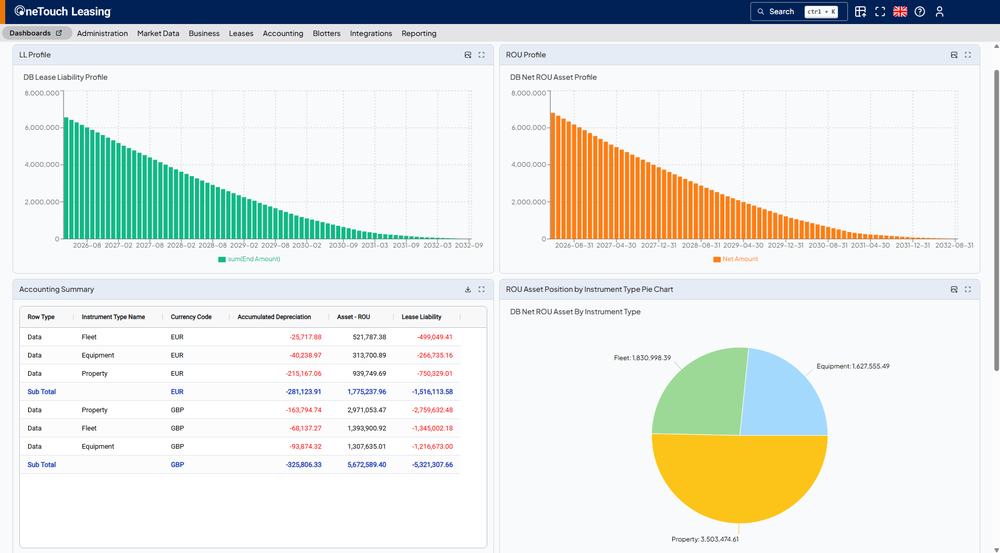Screen dimensions: 1000x553
Task: Click the save-image icon on ROU Profile panel
Action: coord(954,55)
